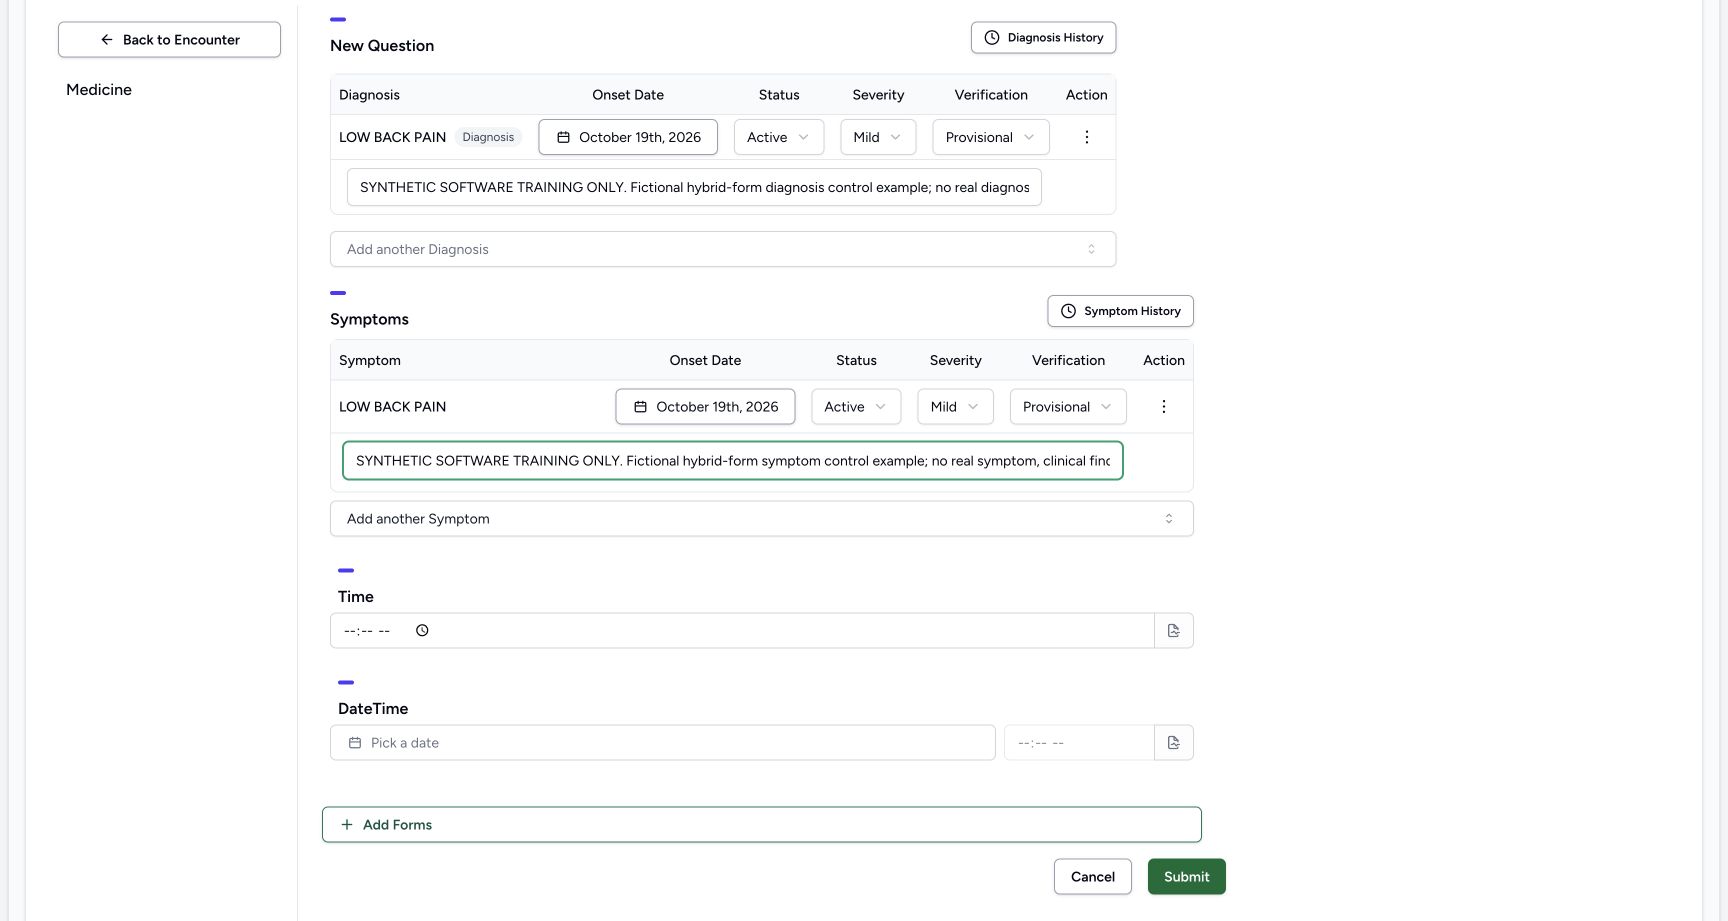Click the note icon beside Time field
Image resolution: width=1728 pixels, height=921 pixels.
coord(1174,631)
